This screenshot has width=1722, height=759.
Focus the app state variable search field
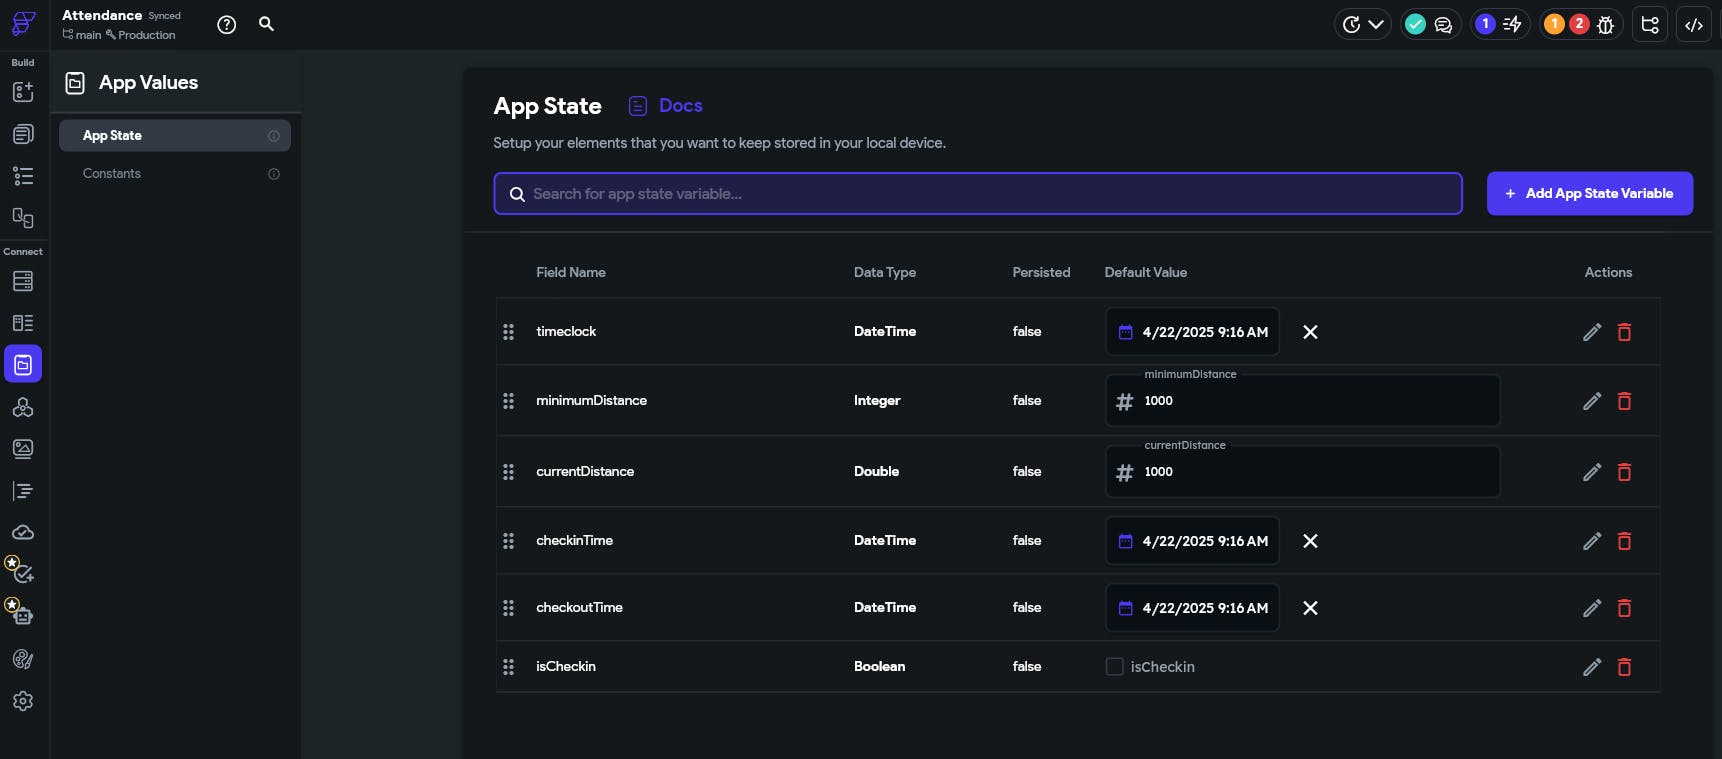(977, 194)
